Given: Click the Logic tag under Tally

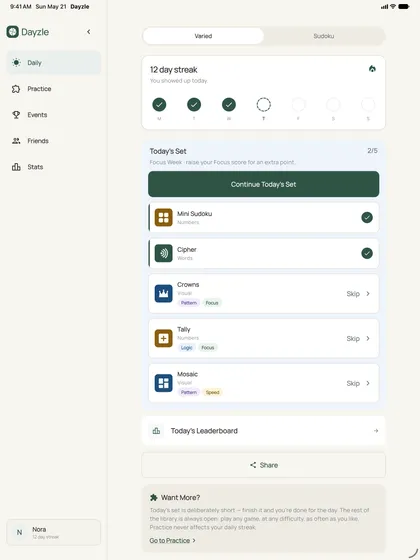Looking at the screenshot, I should tap(186, 348).
